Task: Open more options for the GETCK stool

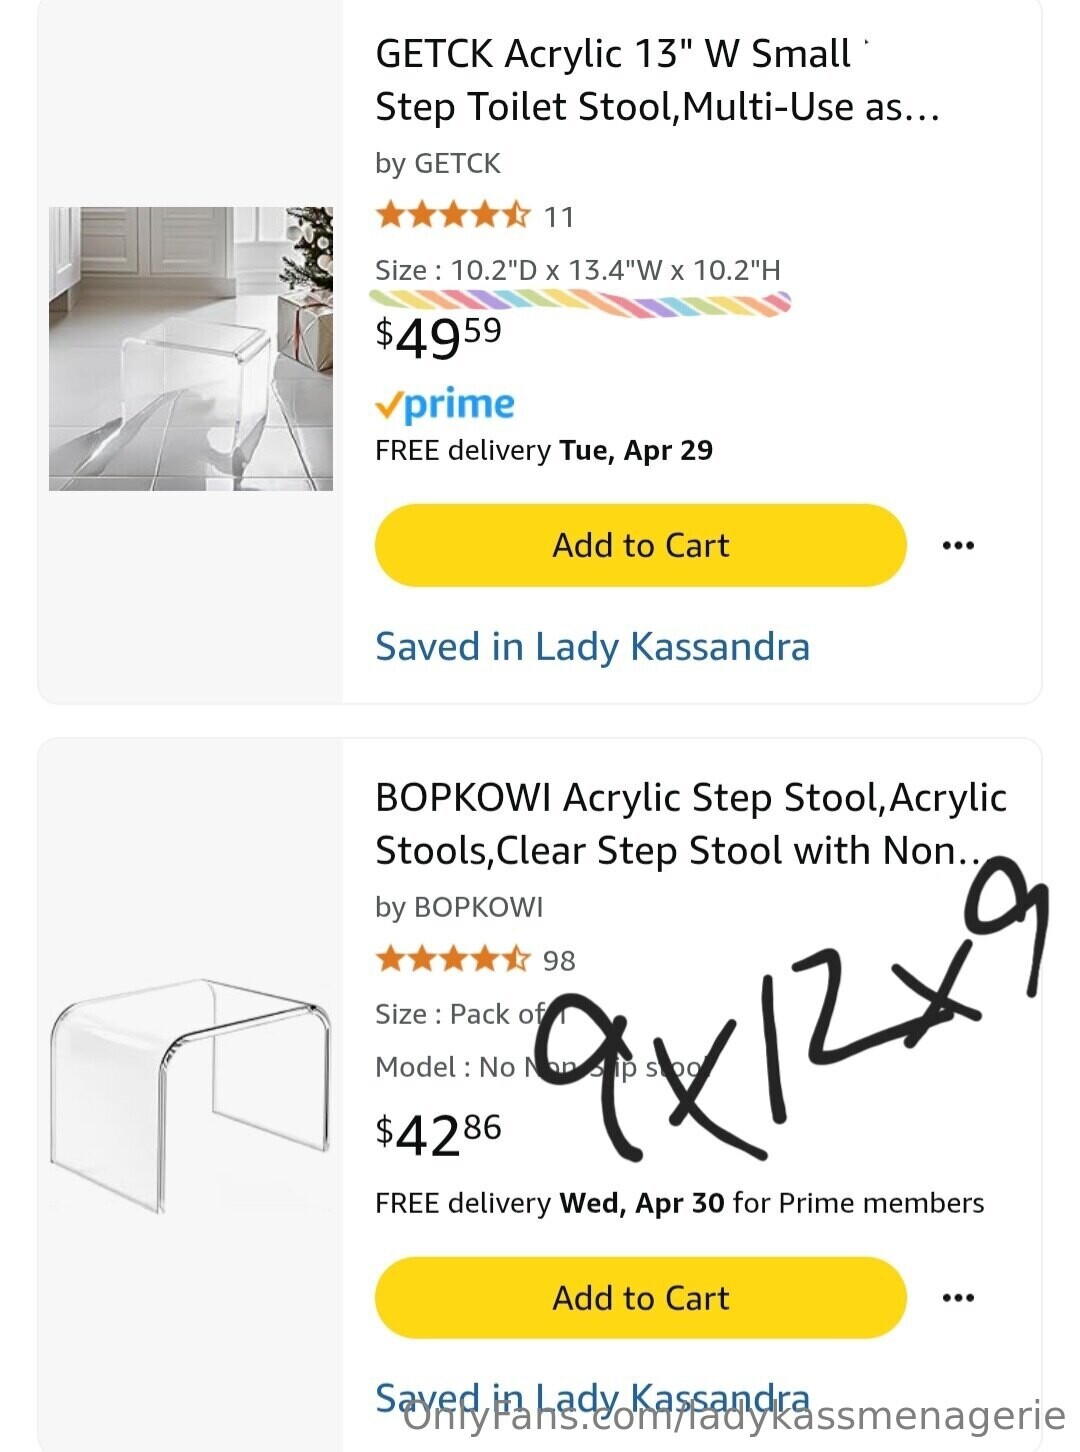Action: 957,546
